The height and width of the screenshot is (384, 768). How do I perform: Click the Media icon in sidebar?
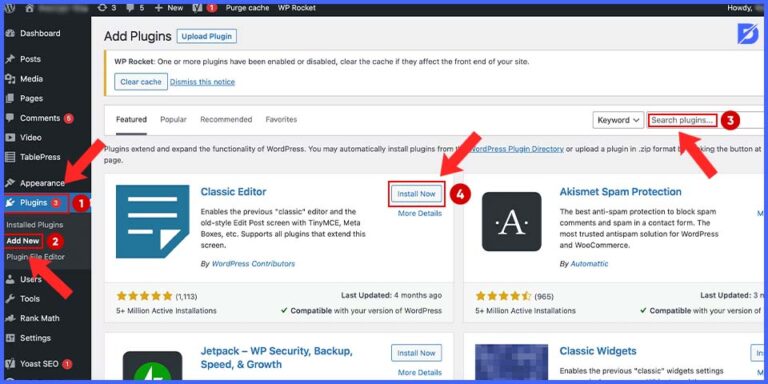click(10, 79)
